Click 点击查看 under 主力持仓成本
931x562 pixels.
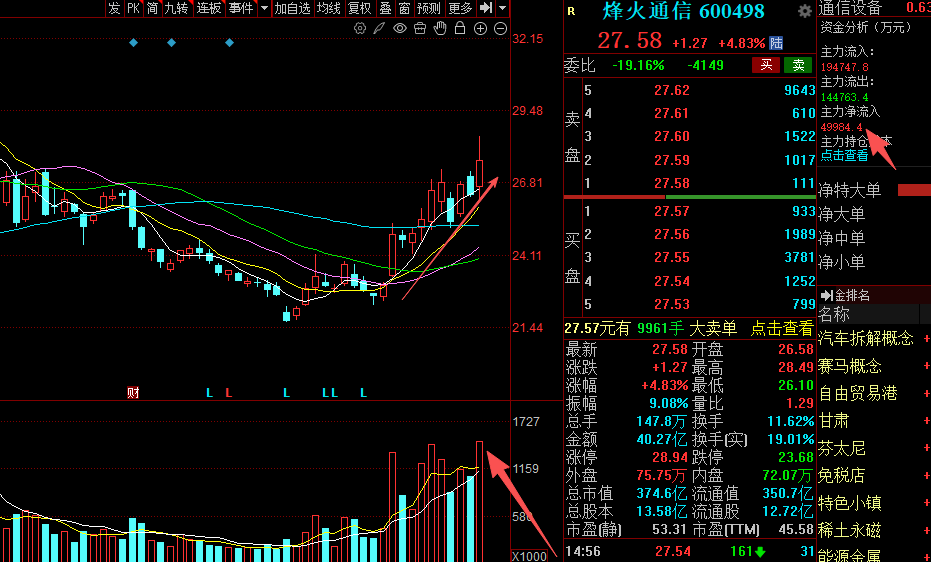844,155
